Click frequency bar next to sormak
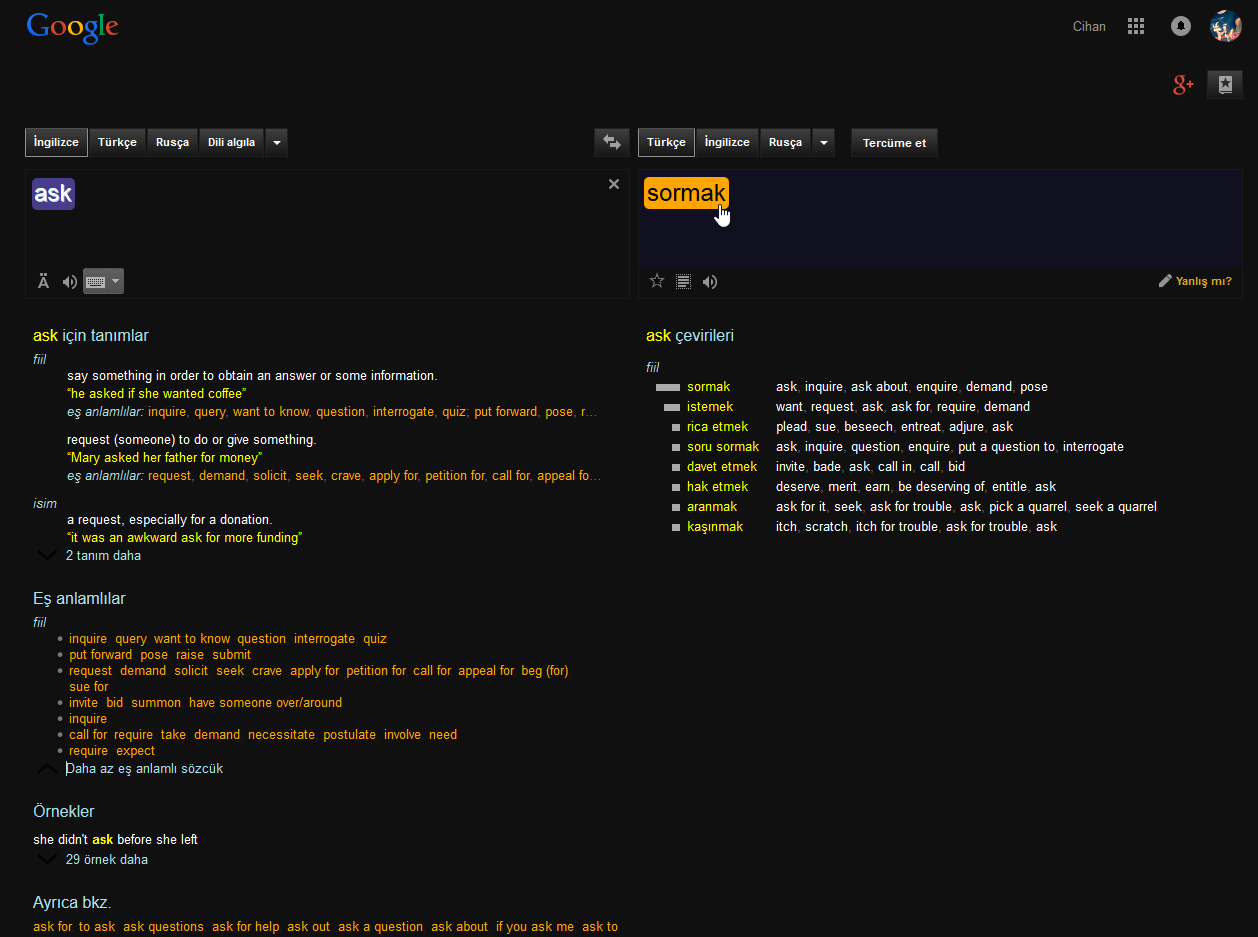The height and width of the screenshot is (937, 1258). [x=668, y=387]
